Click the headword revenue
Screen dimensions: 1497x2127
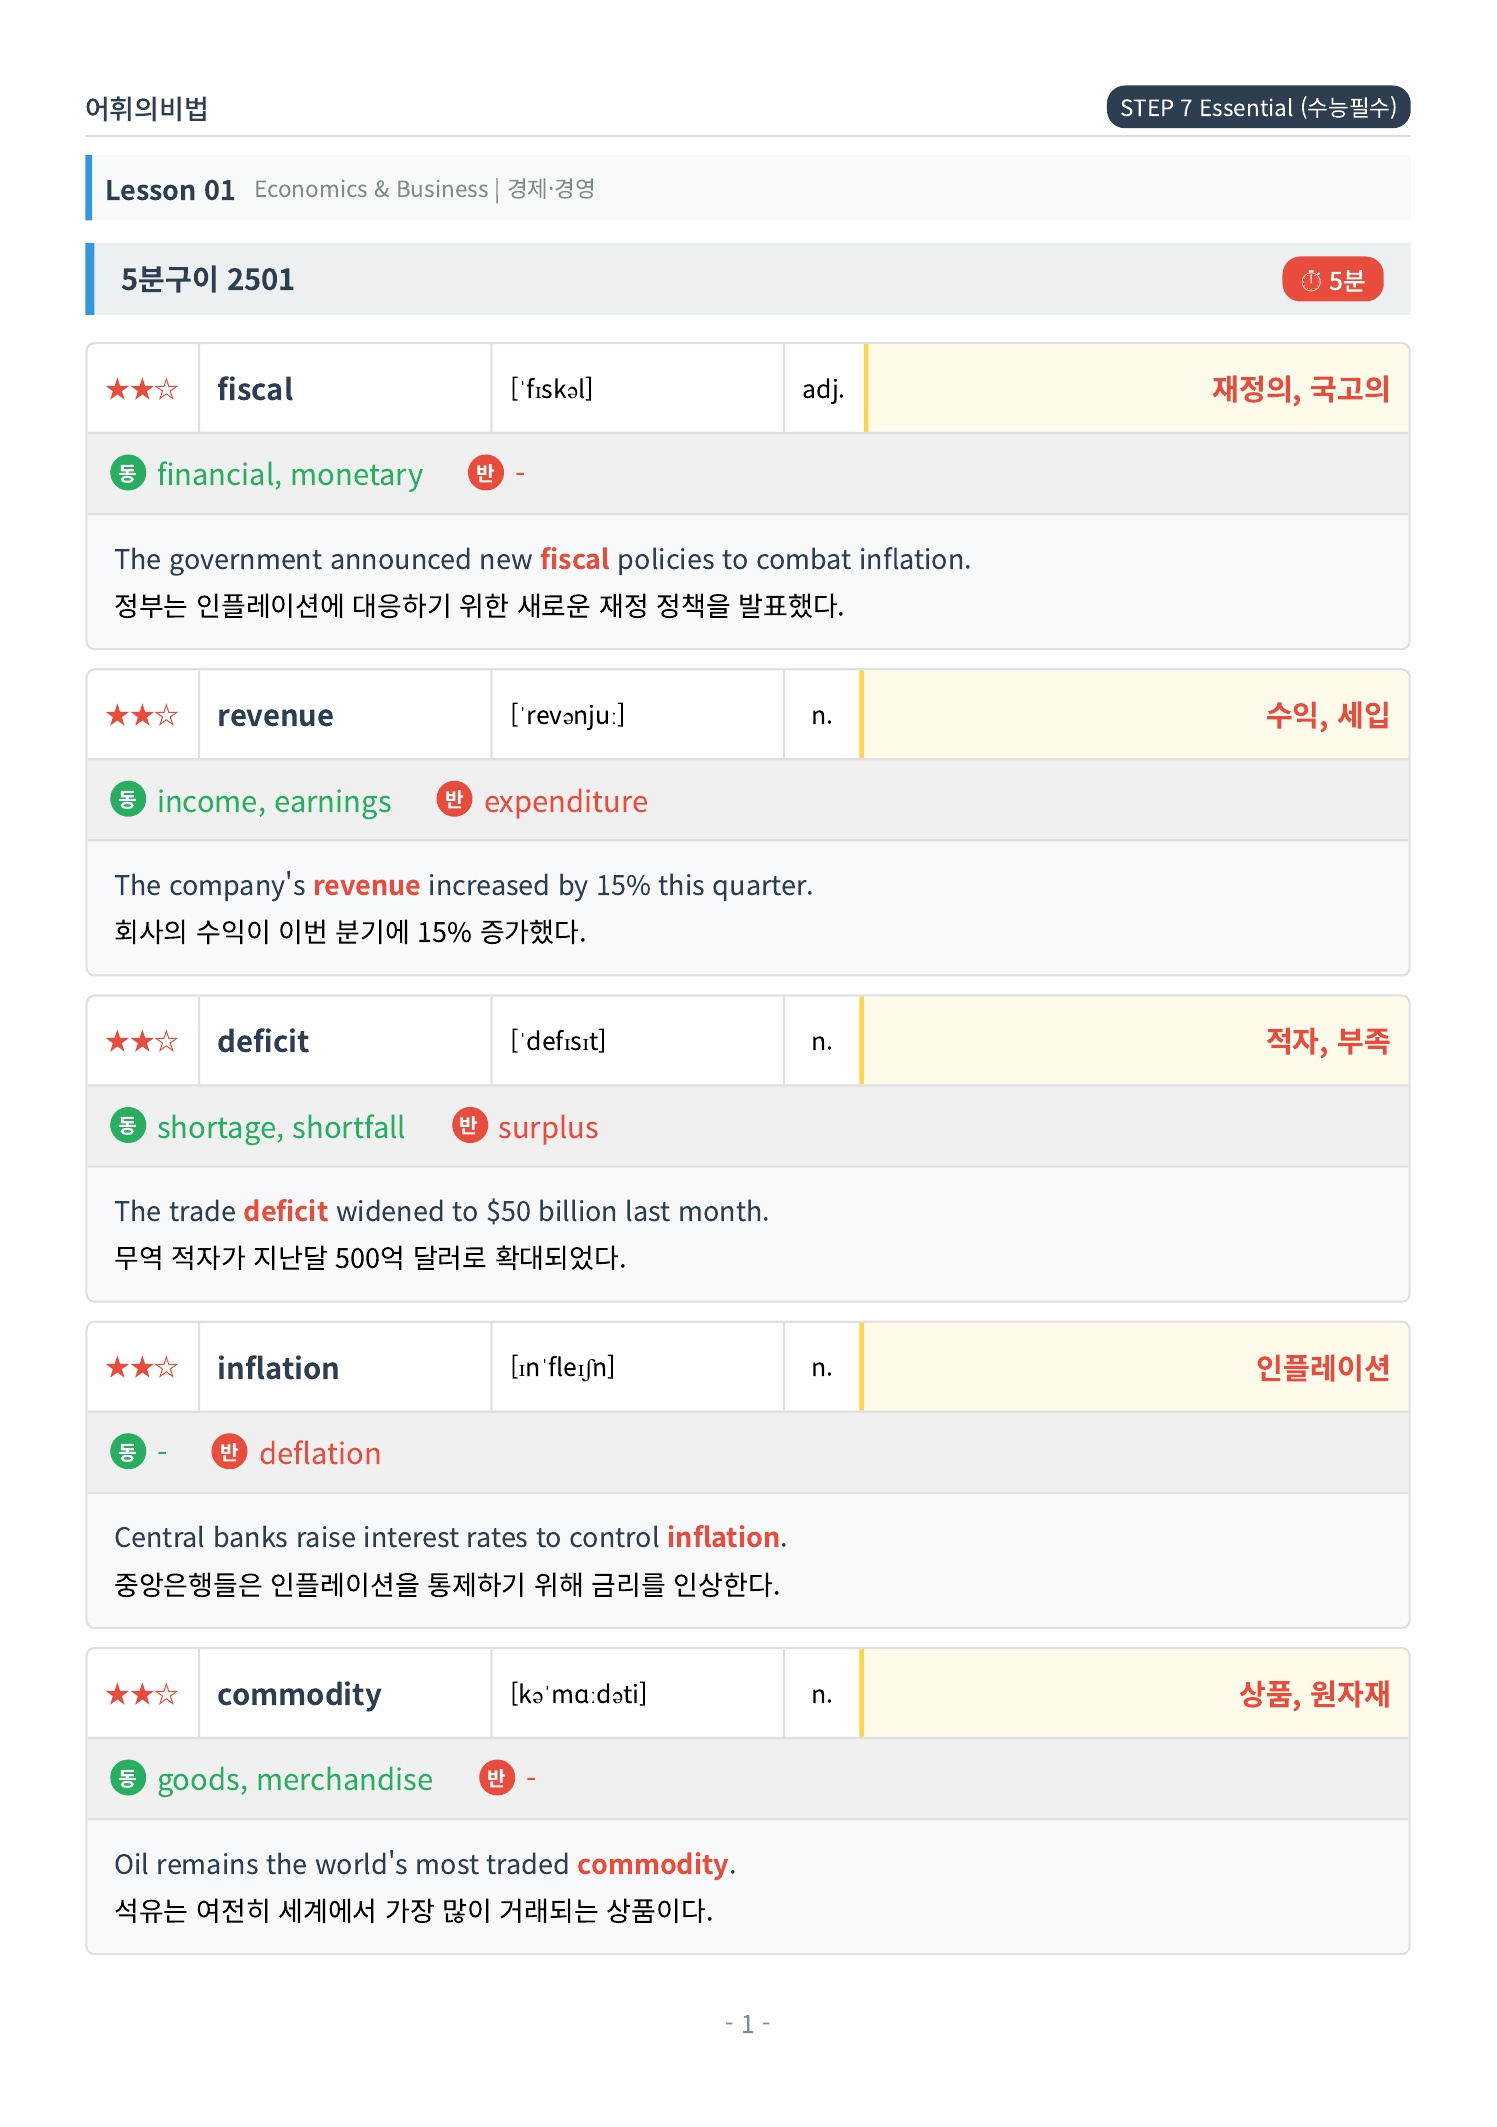(x=275, y=715)
